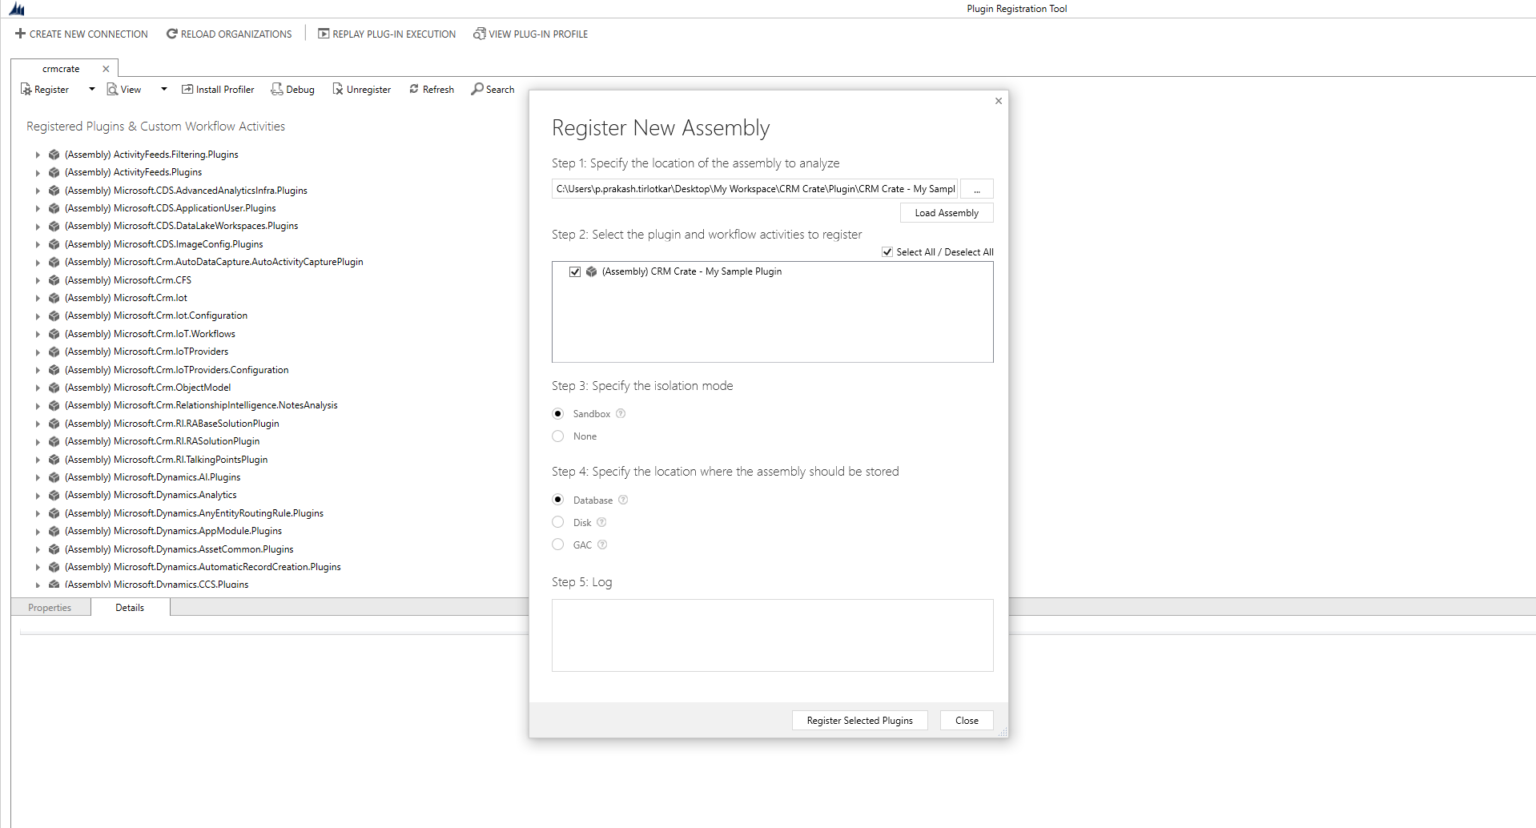This screenshot has height=828, width=1536.
Task: Uncheck the CRM Crate - My Sample Plugin assembly
Action: point(575,271)
